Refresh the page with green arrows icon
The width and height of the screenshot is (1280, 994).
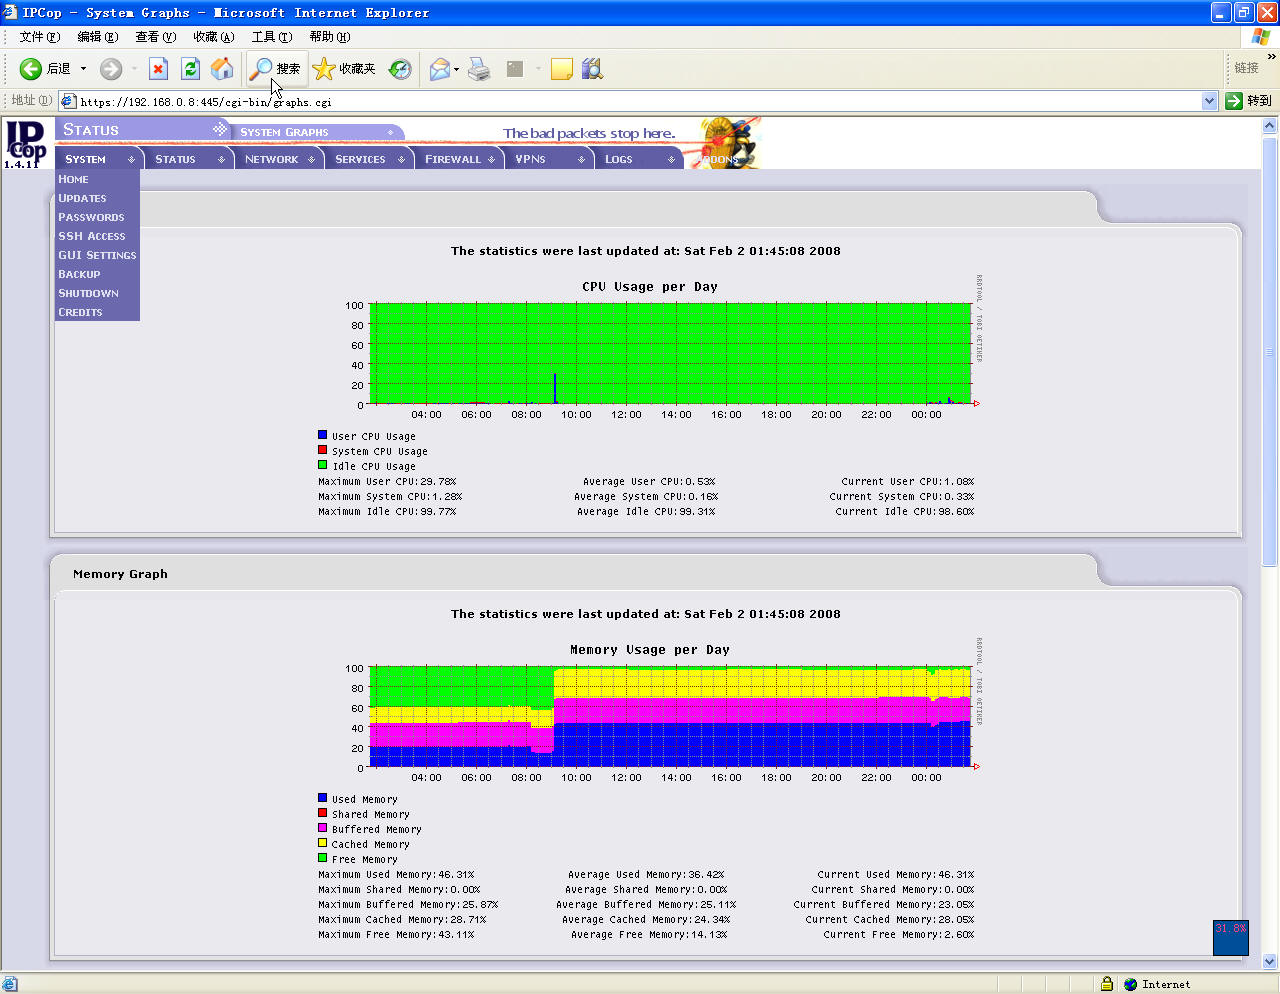tap(190, 69)
